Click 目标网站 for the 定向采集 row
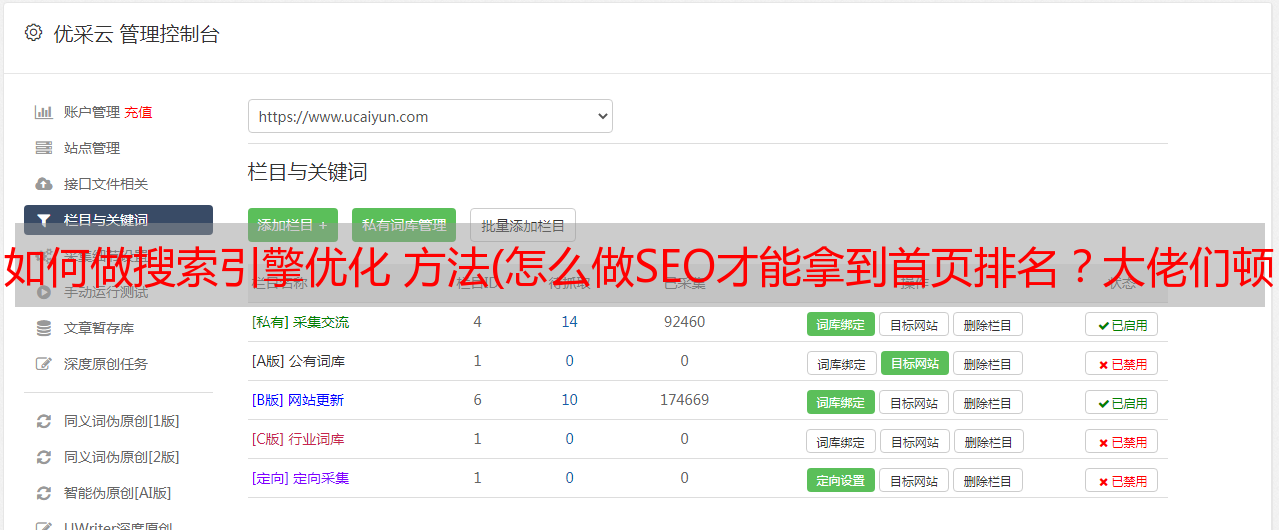This screenshot has height=530, width=1279. click(x=914, y=480)
